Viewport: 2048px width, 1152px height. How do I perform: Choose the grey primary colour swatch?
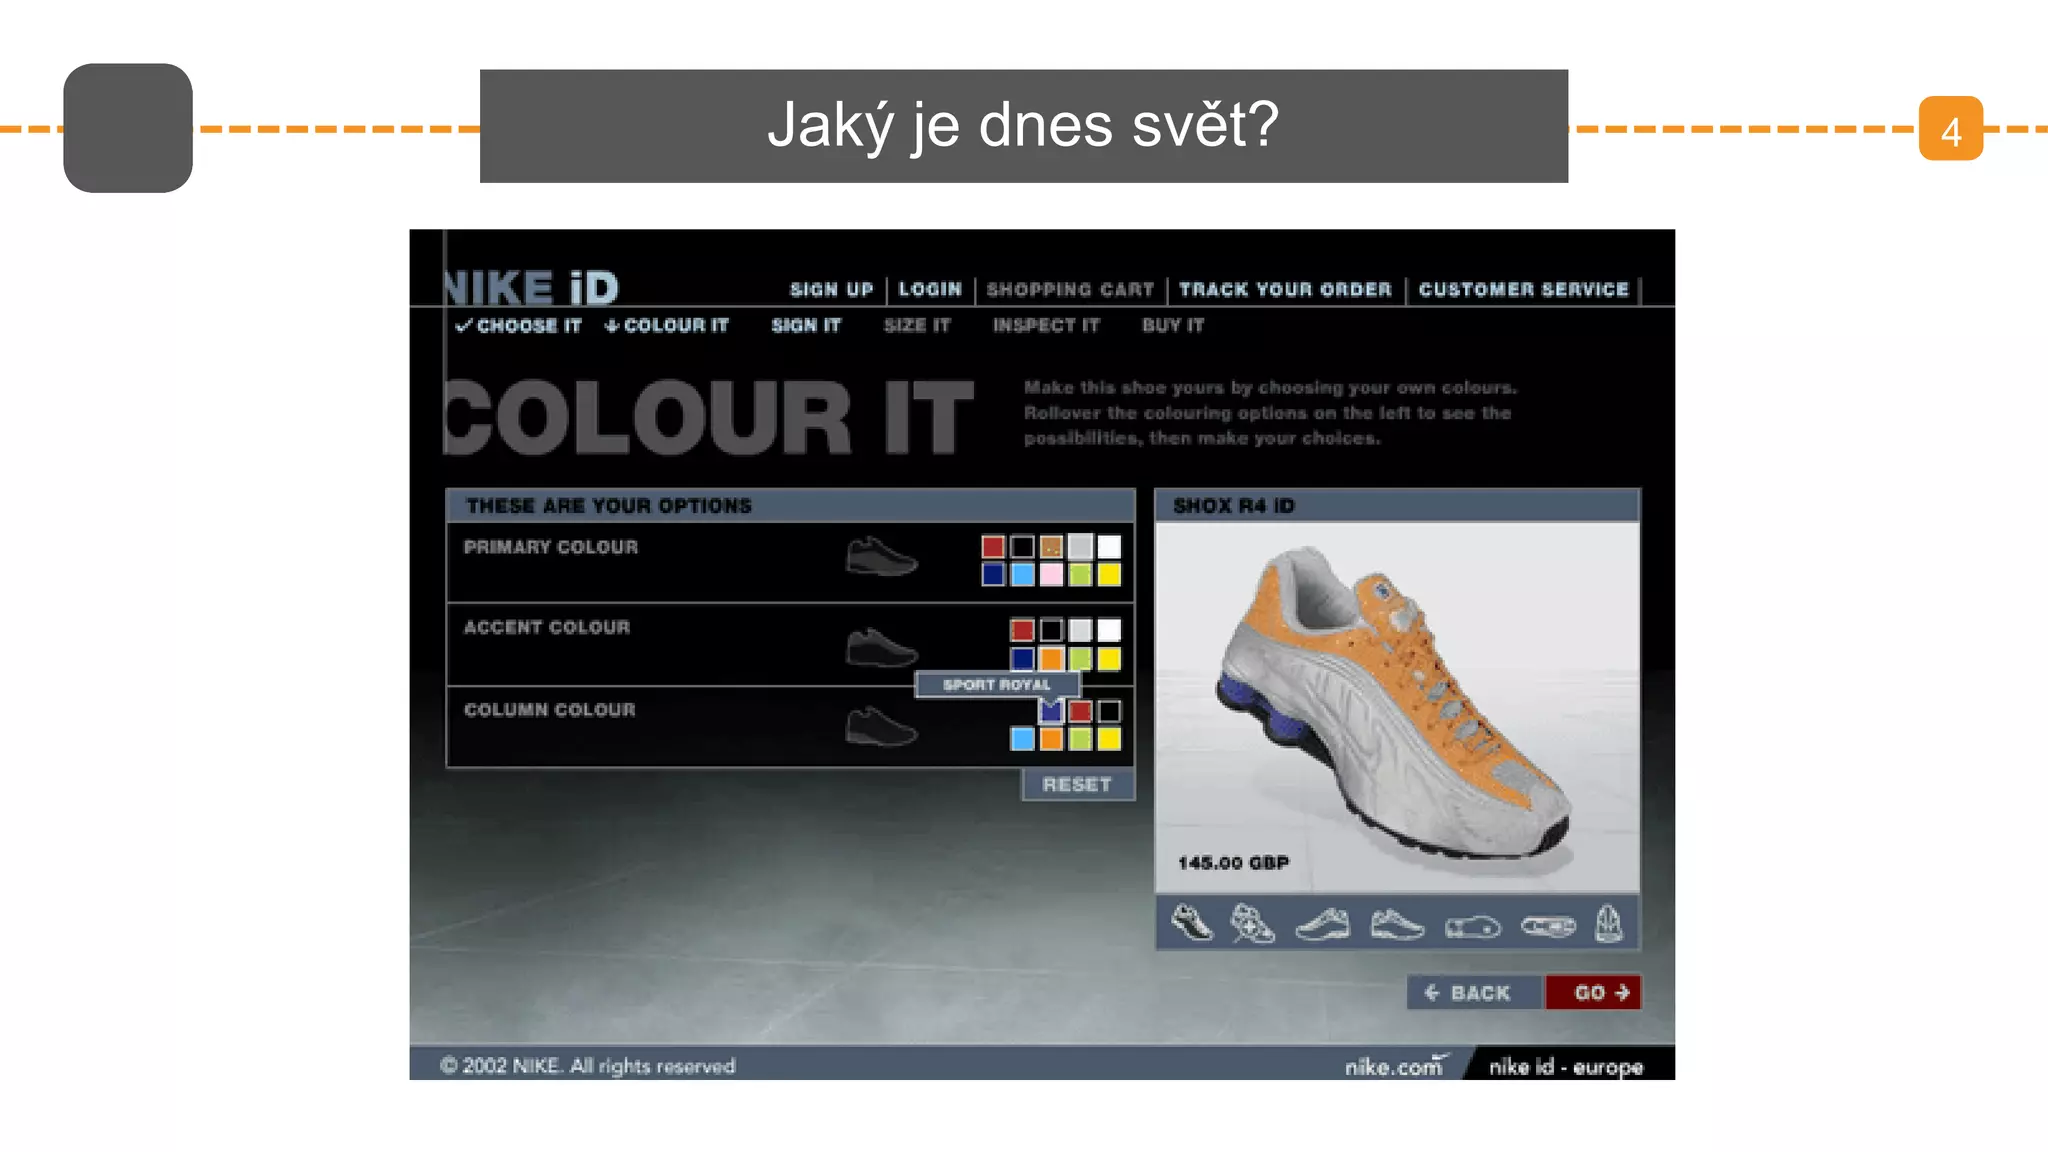(x=1080, y=547)
